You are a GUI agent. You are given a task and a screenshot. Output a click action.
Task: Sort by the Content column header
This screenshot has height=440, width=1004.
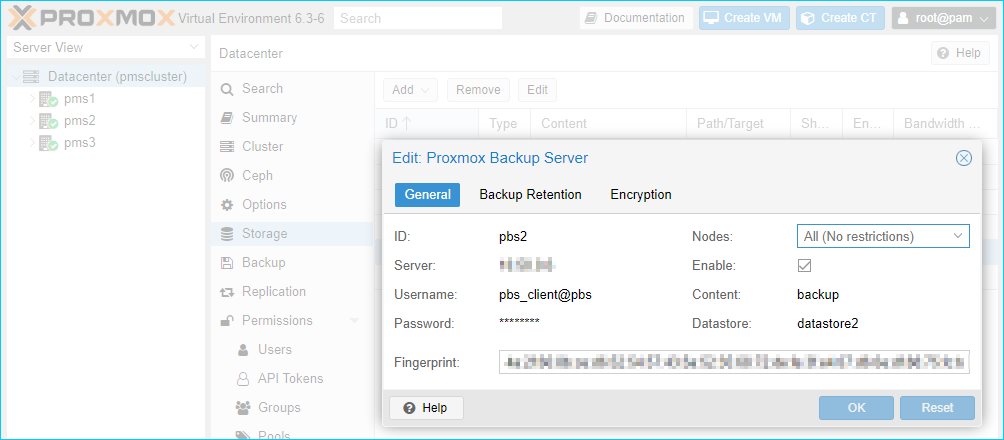click(608, 124)
